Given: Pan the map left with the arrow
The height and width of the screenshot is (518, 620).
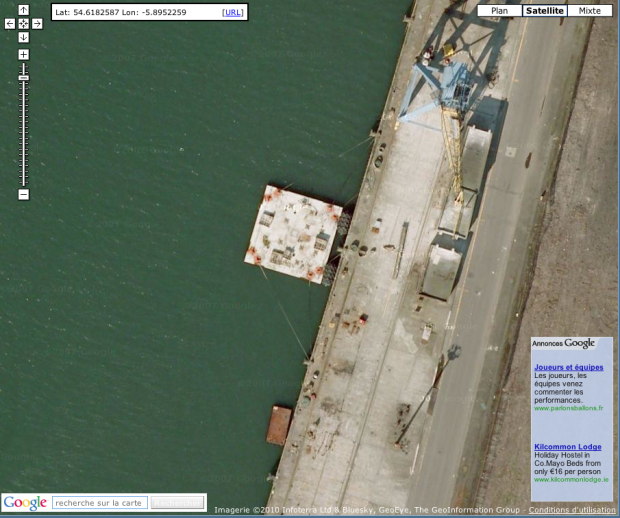Looking at the screenshot, I should coord(10,23).
